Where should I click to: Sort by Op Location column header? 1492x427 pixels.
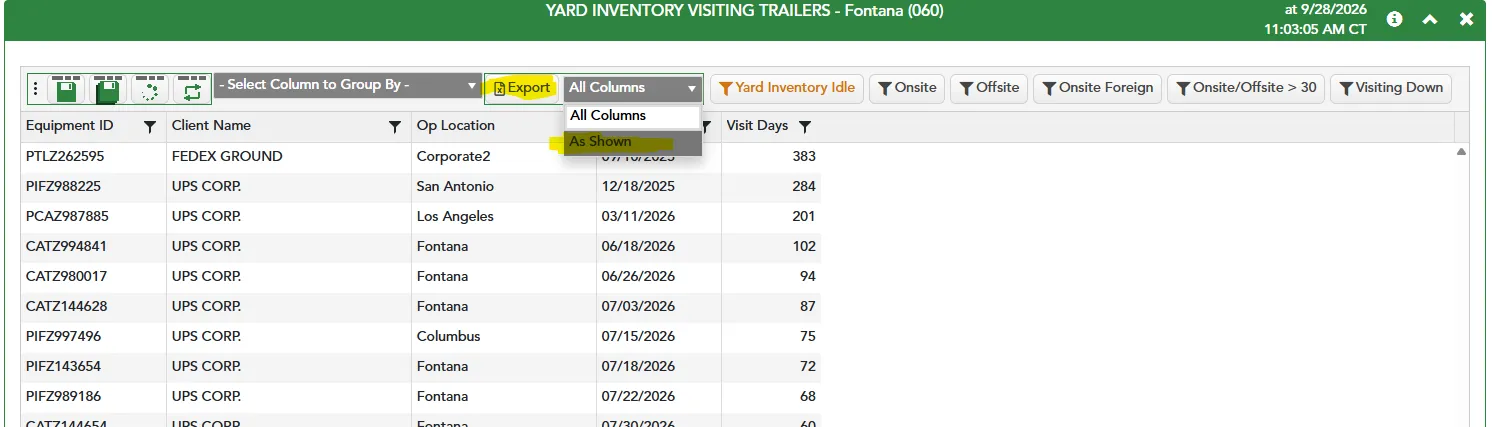456,126
